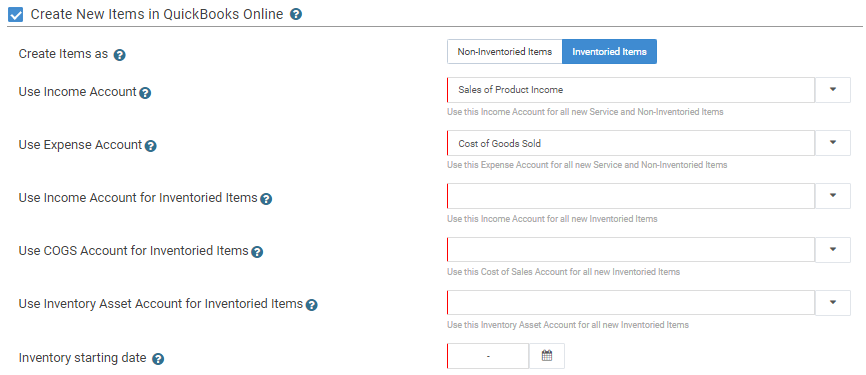The height and width of the screenshot is (375, 866).
Task: Click help icon for Inventory Asset Account
Action: tap(311, 305)
